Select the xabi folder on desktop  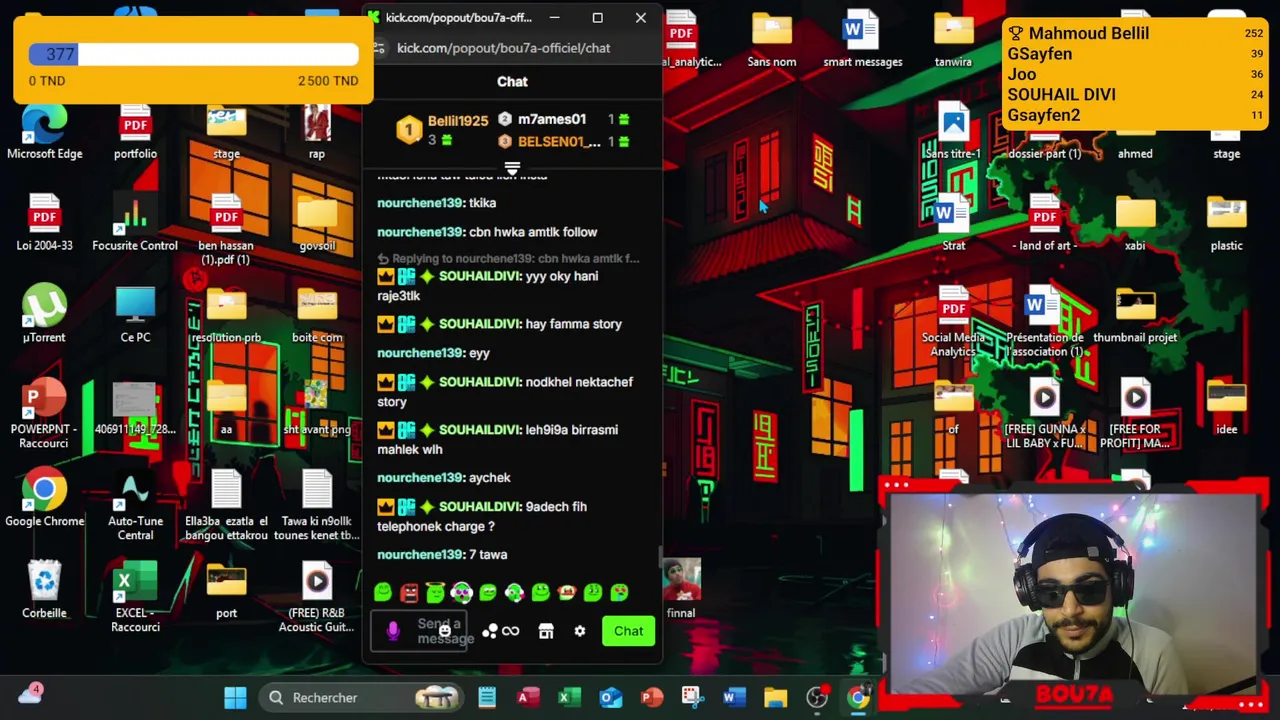(1135, 224)
